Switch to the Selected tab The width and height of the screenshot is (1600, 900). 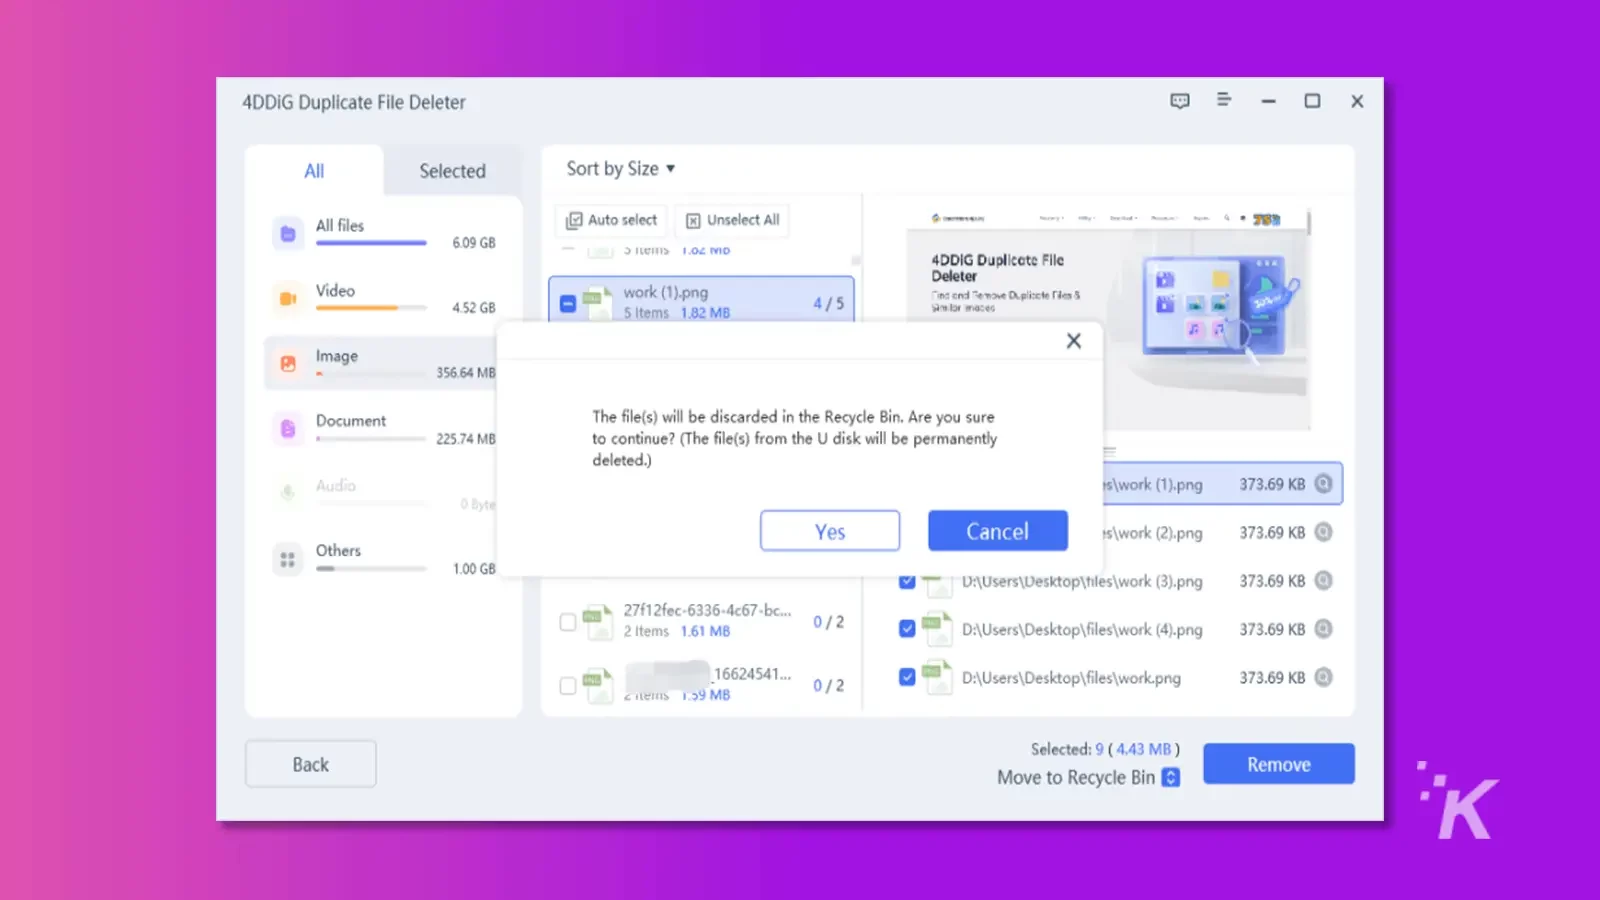452,171
